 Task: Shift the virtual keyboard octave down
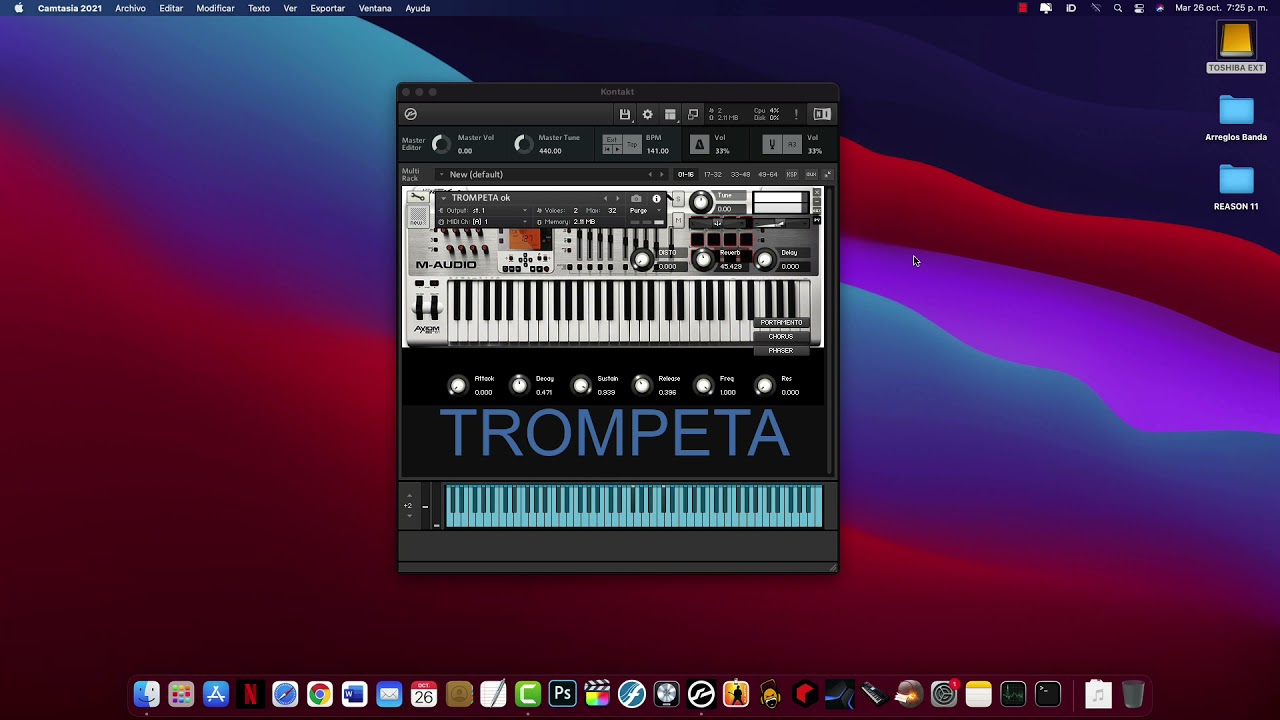[x=408, y=516]
